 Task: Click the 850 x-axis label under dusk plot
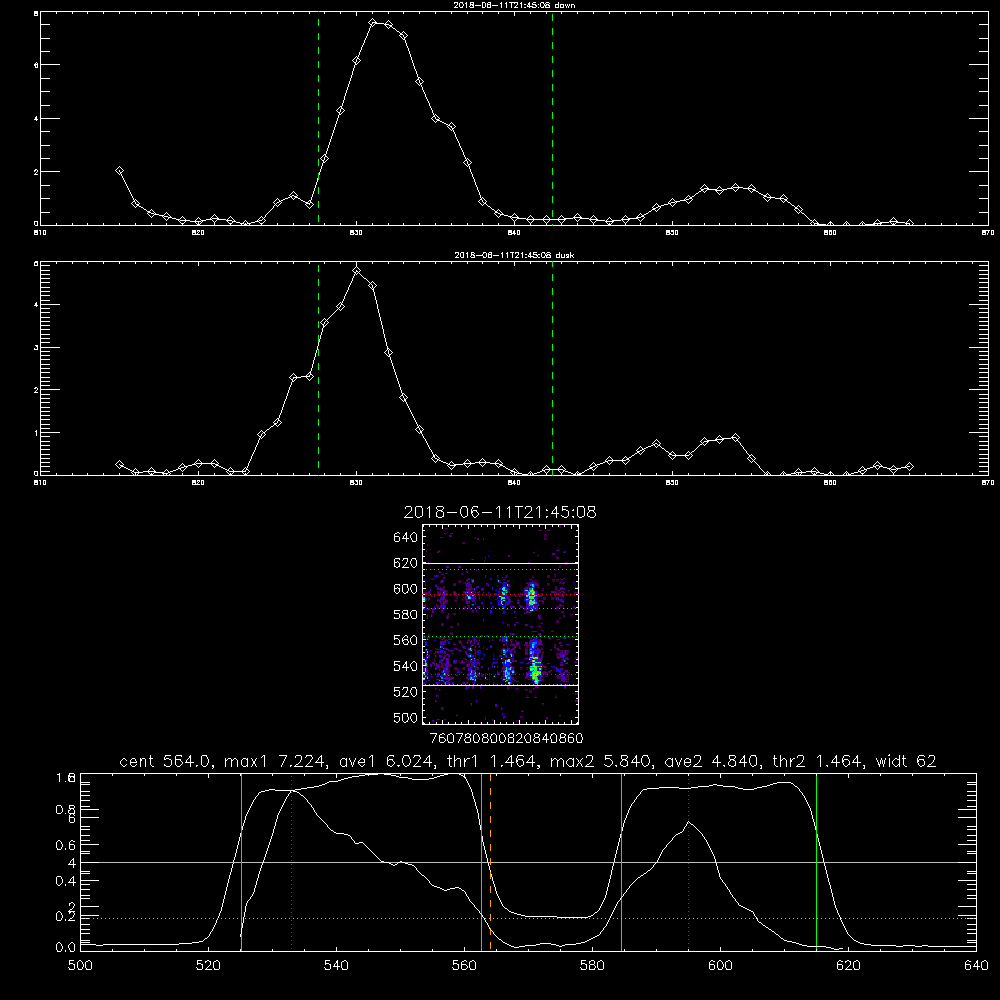coord(672,483)
